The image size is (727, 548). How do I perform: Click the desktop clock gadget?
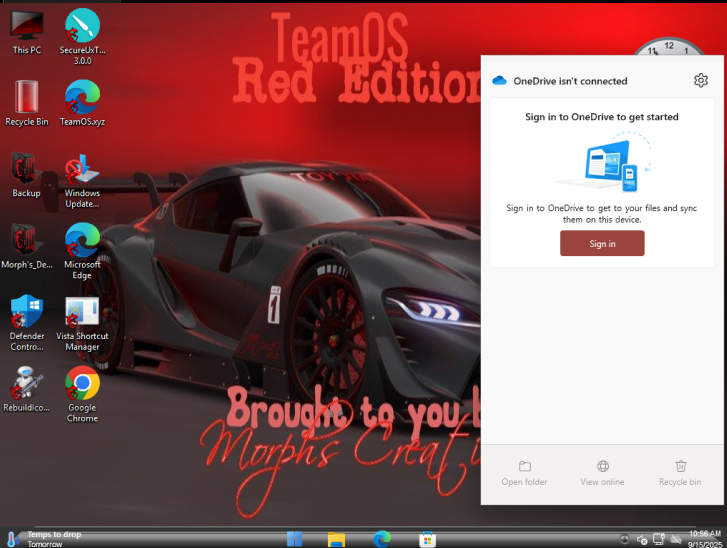pos(669,47)
